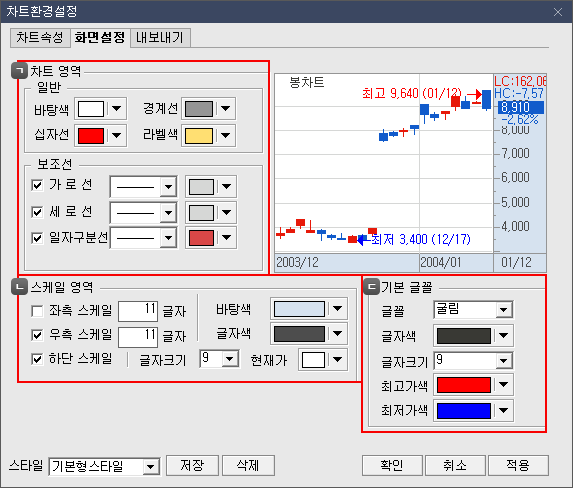Toggle the 가로선 checkbox
The image size is (573, 488).
37,185
